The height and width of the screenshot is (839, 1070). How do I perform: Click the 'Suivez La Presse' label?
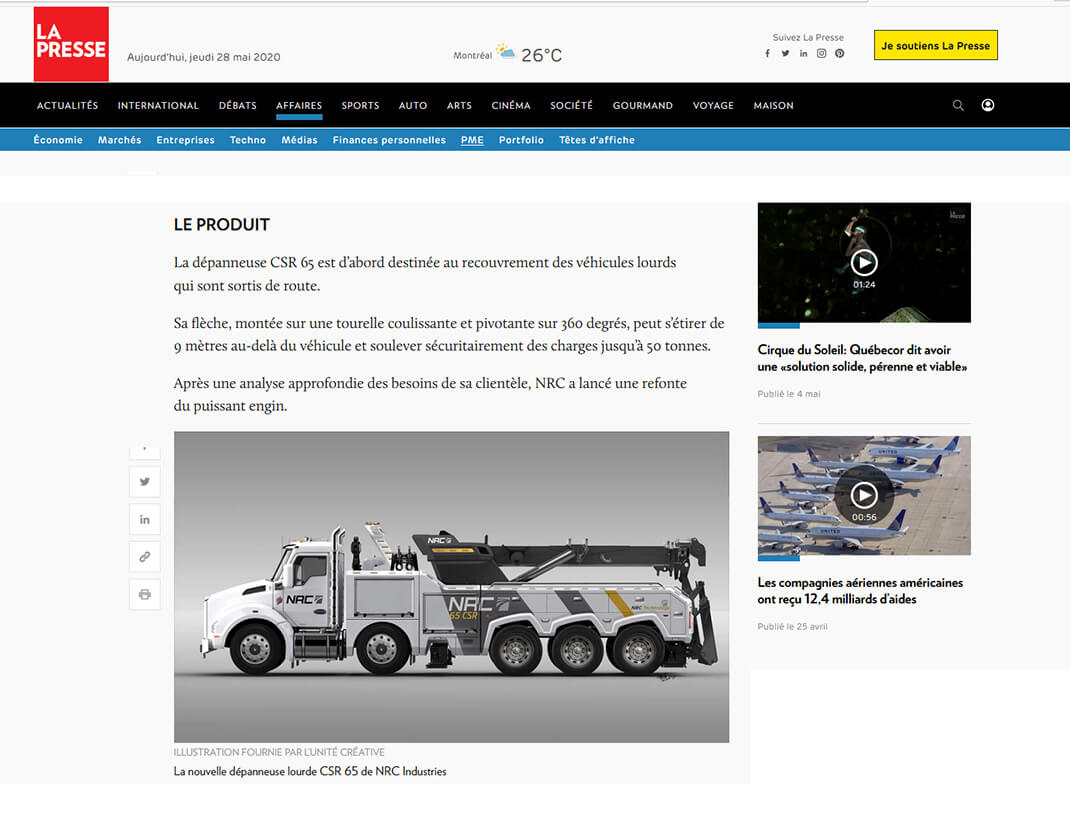click(808, 38)
